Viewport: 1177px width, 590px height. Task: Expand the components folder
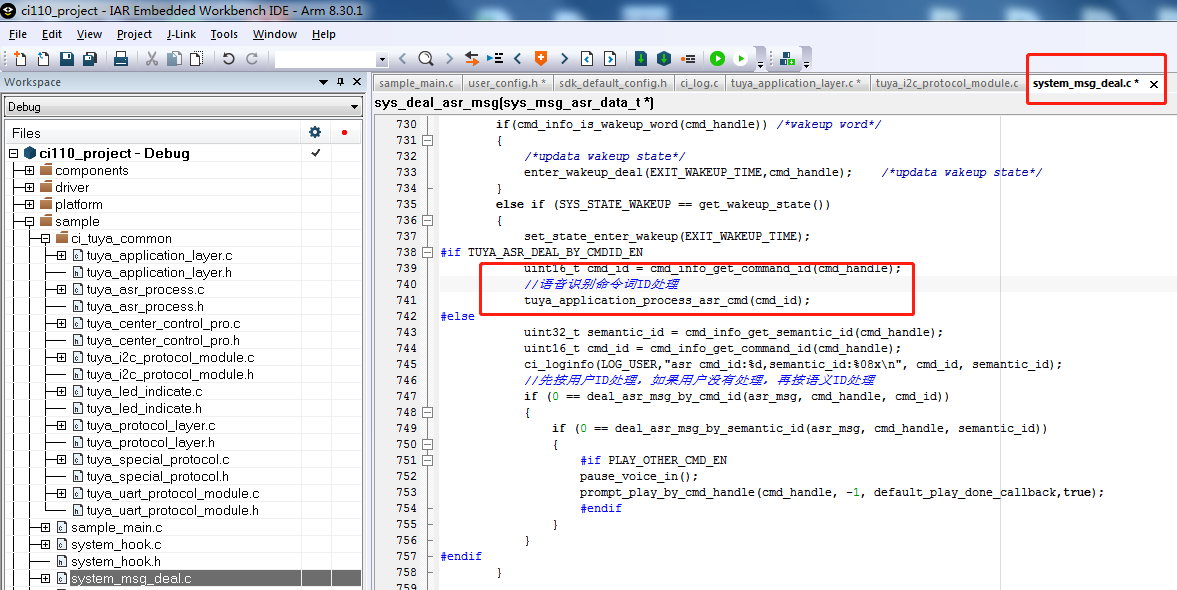click(x=29, y=170)
